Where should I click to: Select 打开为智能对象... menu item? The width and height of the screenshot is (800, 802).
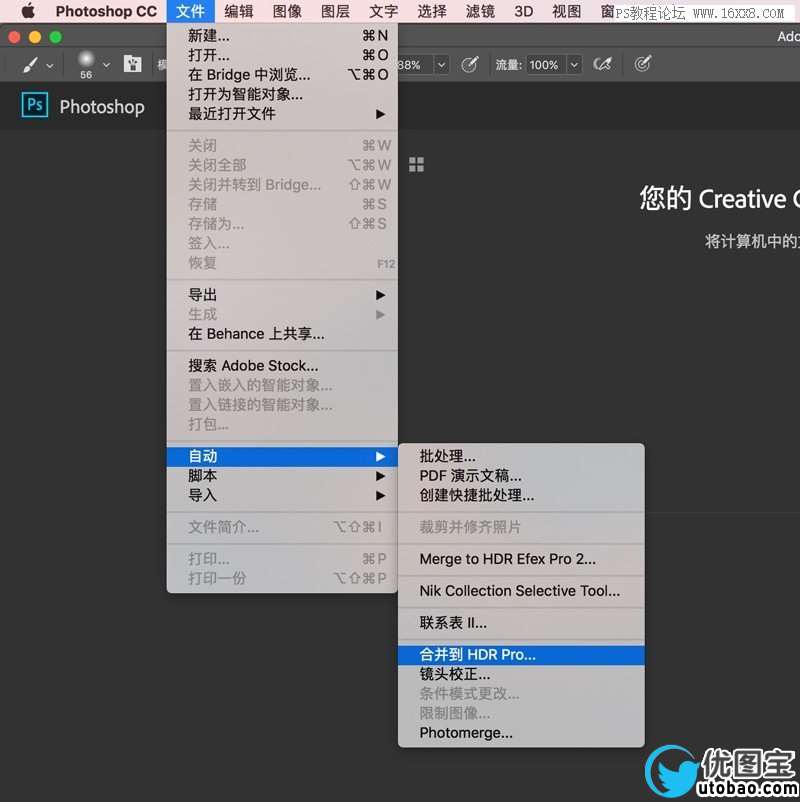282,94
